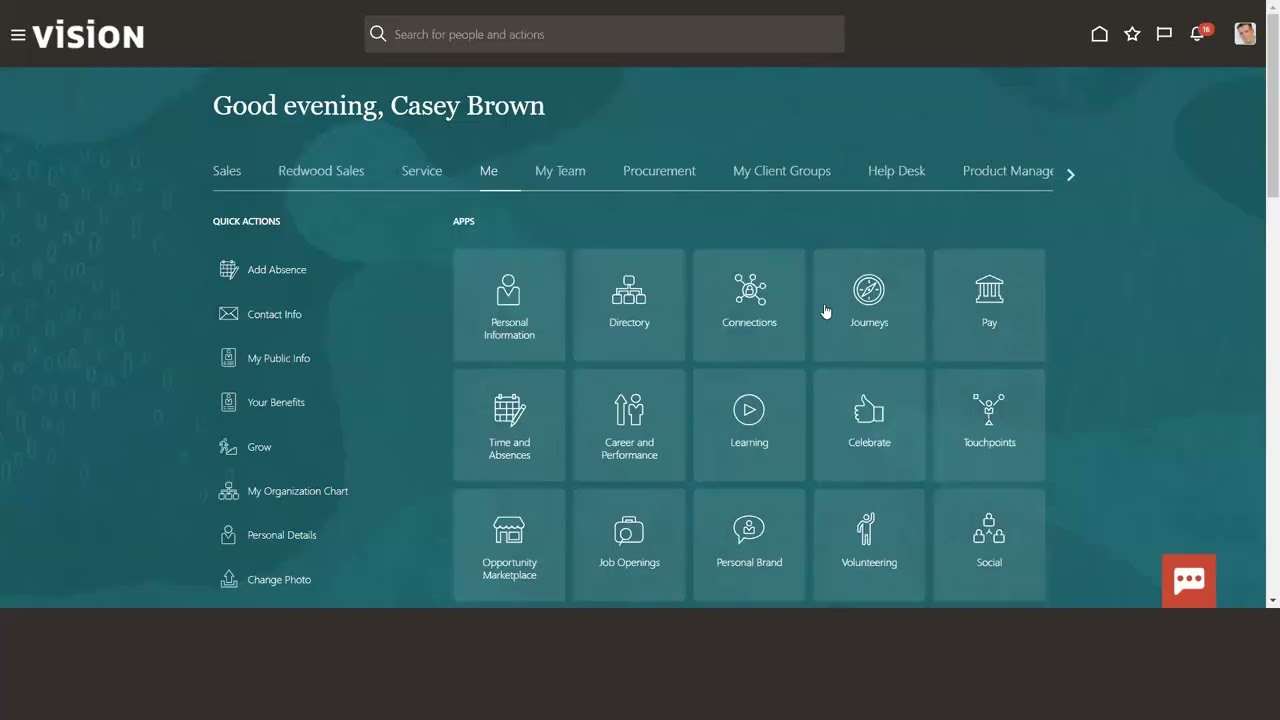Image resolution: width=1280 pixels, height=720 pixels.
Task: Open the Journeys app tile
Action: point(869,305)
